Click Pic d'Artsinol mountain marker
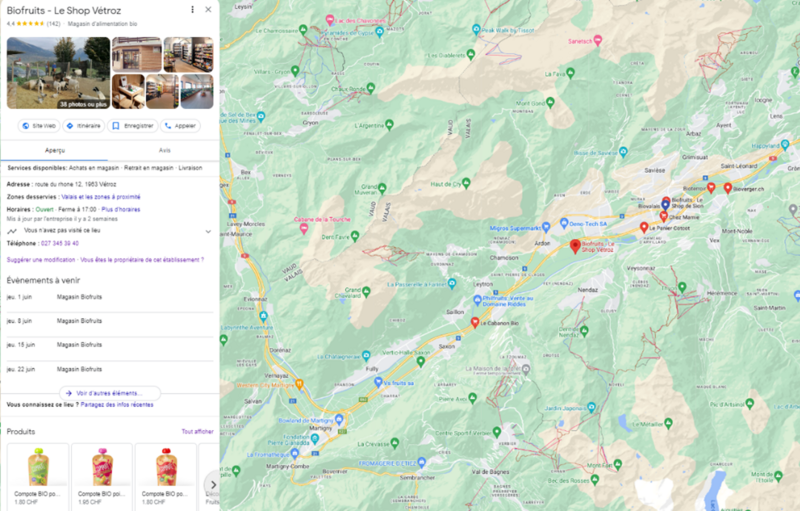This screenshot has height=511, width=800. click(x=749, y=404)
